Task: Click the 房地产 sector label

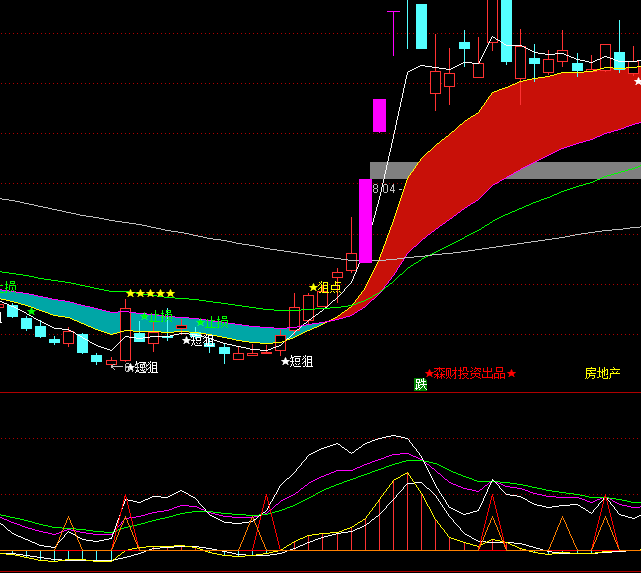Action: pos(602,373)
